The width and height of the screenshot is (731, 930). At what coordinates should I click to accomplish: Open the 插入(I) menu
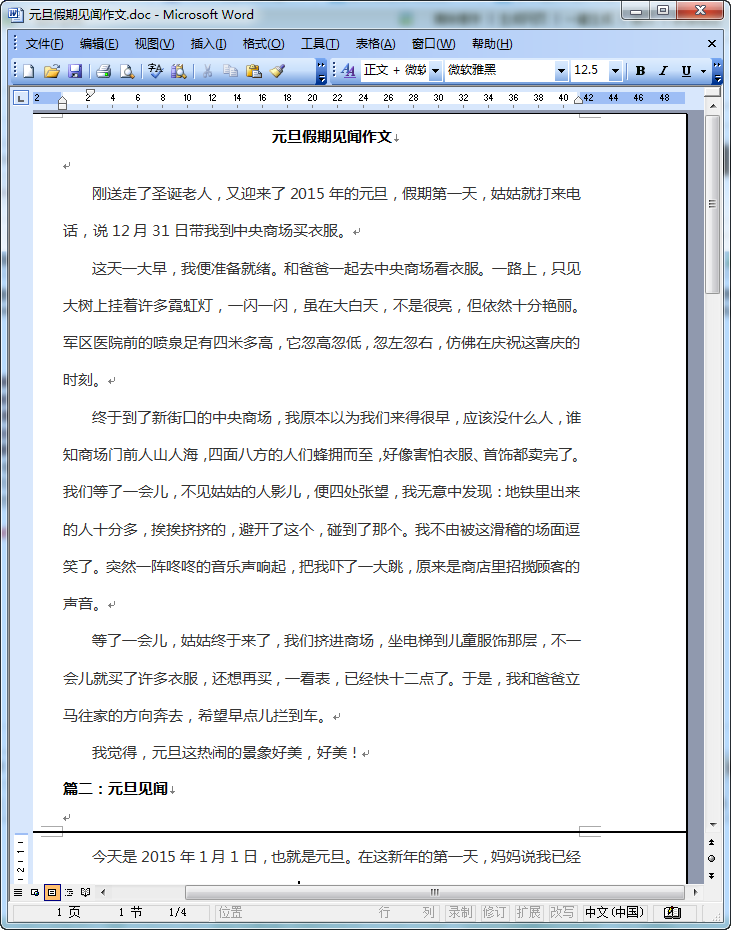click(208, 44)
